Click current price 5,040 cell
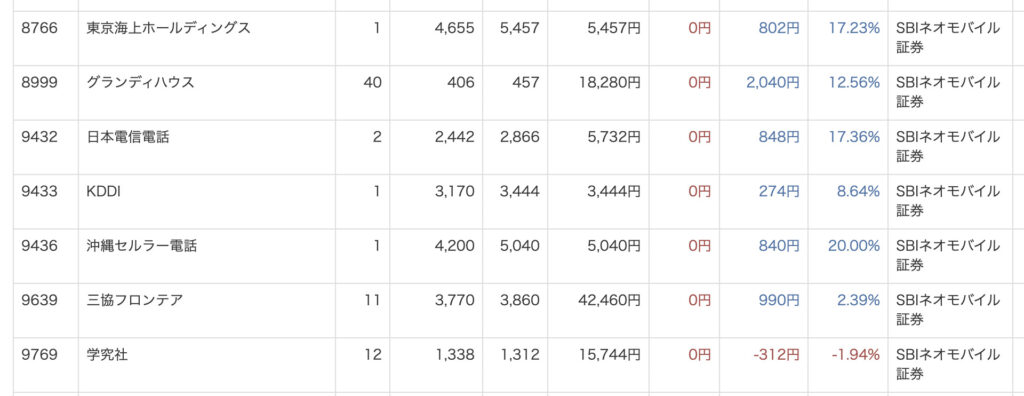Viewport: 1024px width, 396px height. click(x=520, y=246)
